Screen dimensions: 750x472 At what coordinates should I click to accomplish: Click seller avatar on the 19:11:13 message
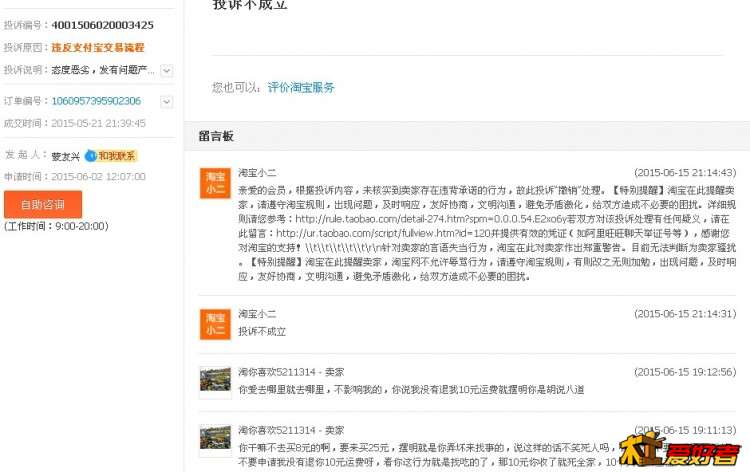tap(215, 440)
